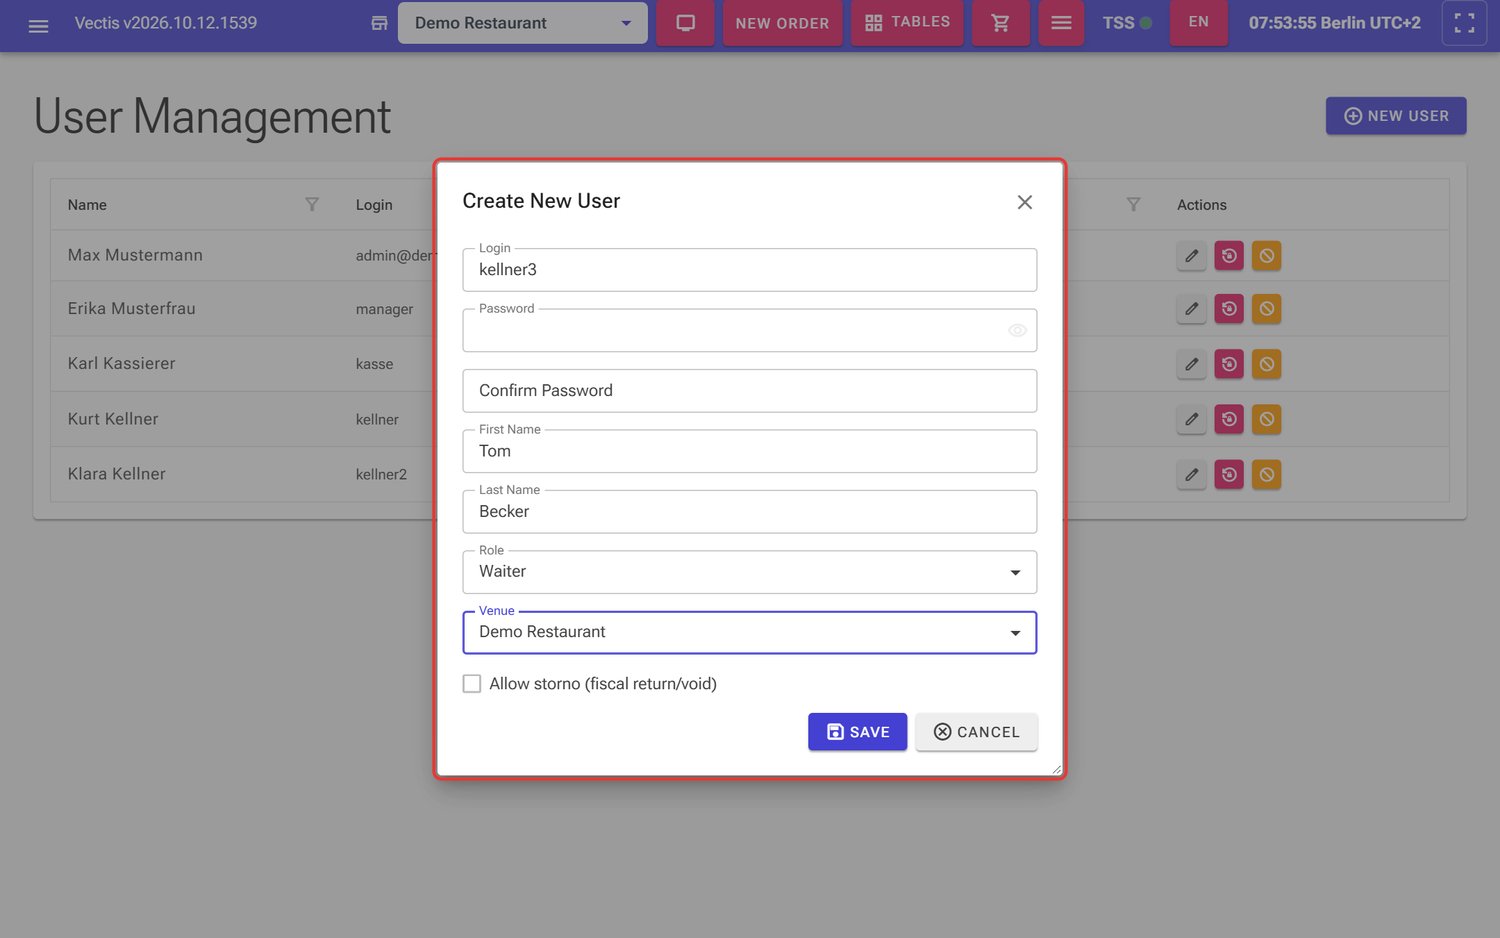Click the monitor display icon button
This screenshot has width=1500, height=938.
pyautogui.click(x=685, y=23)
